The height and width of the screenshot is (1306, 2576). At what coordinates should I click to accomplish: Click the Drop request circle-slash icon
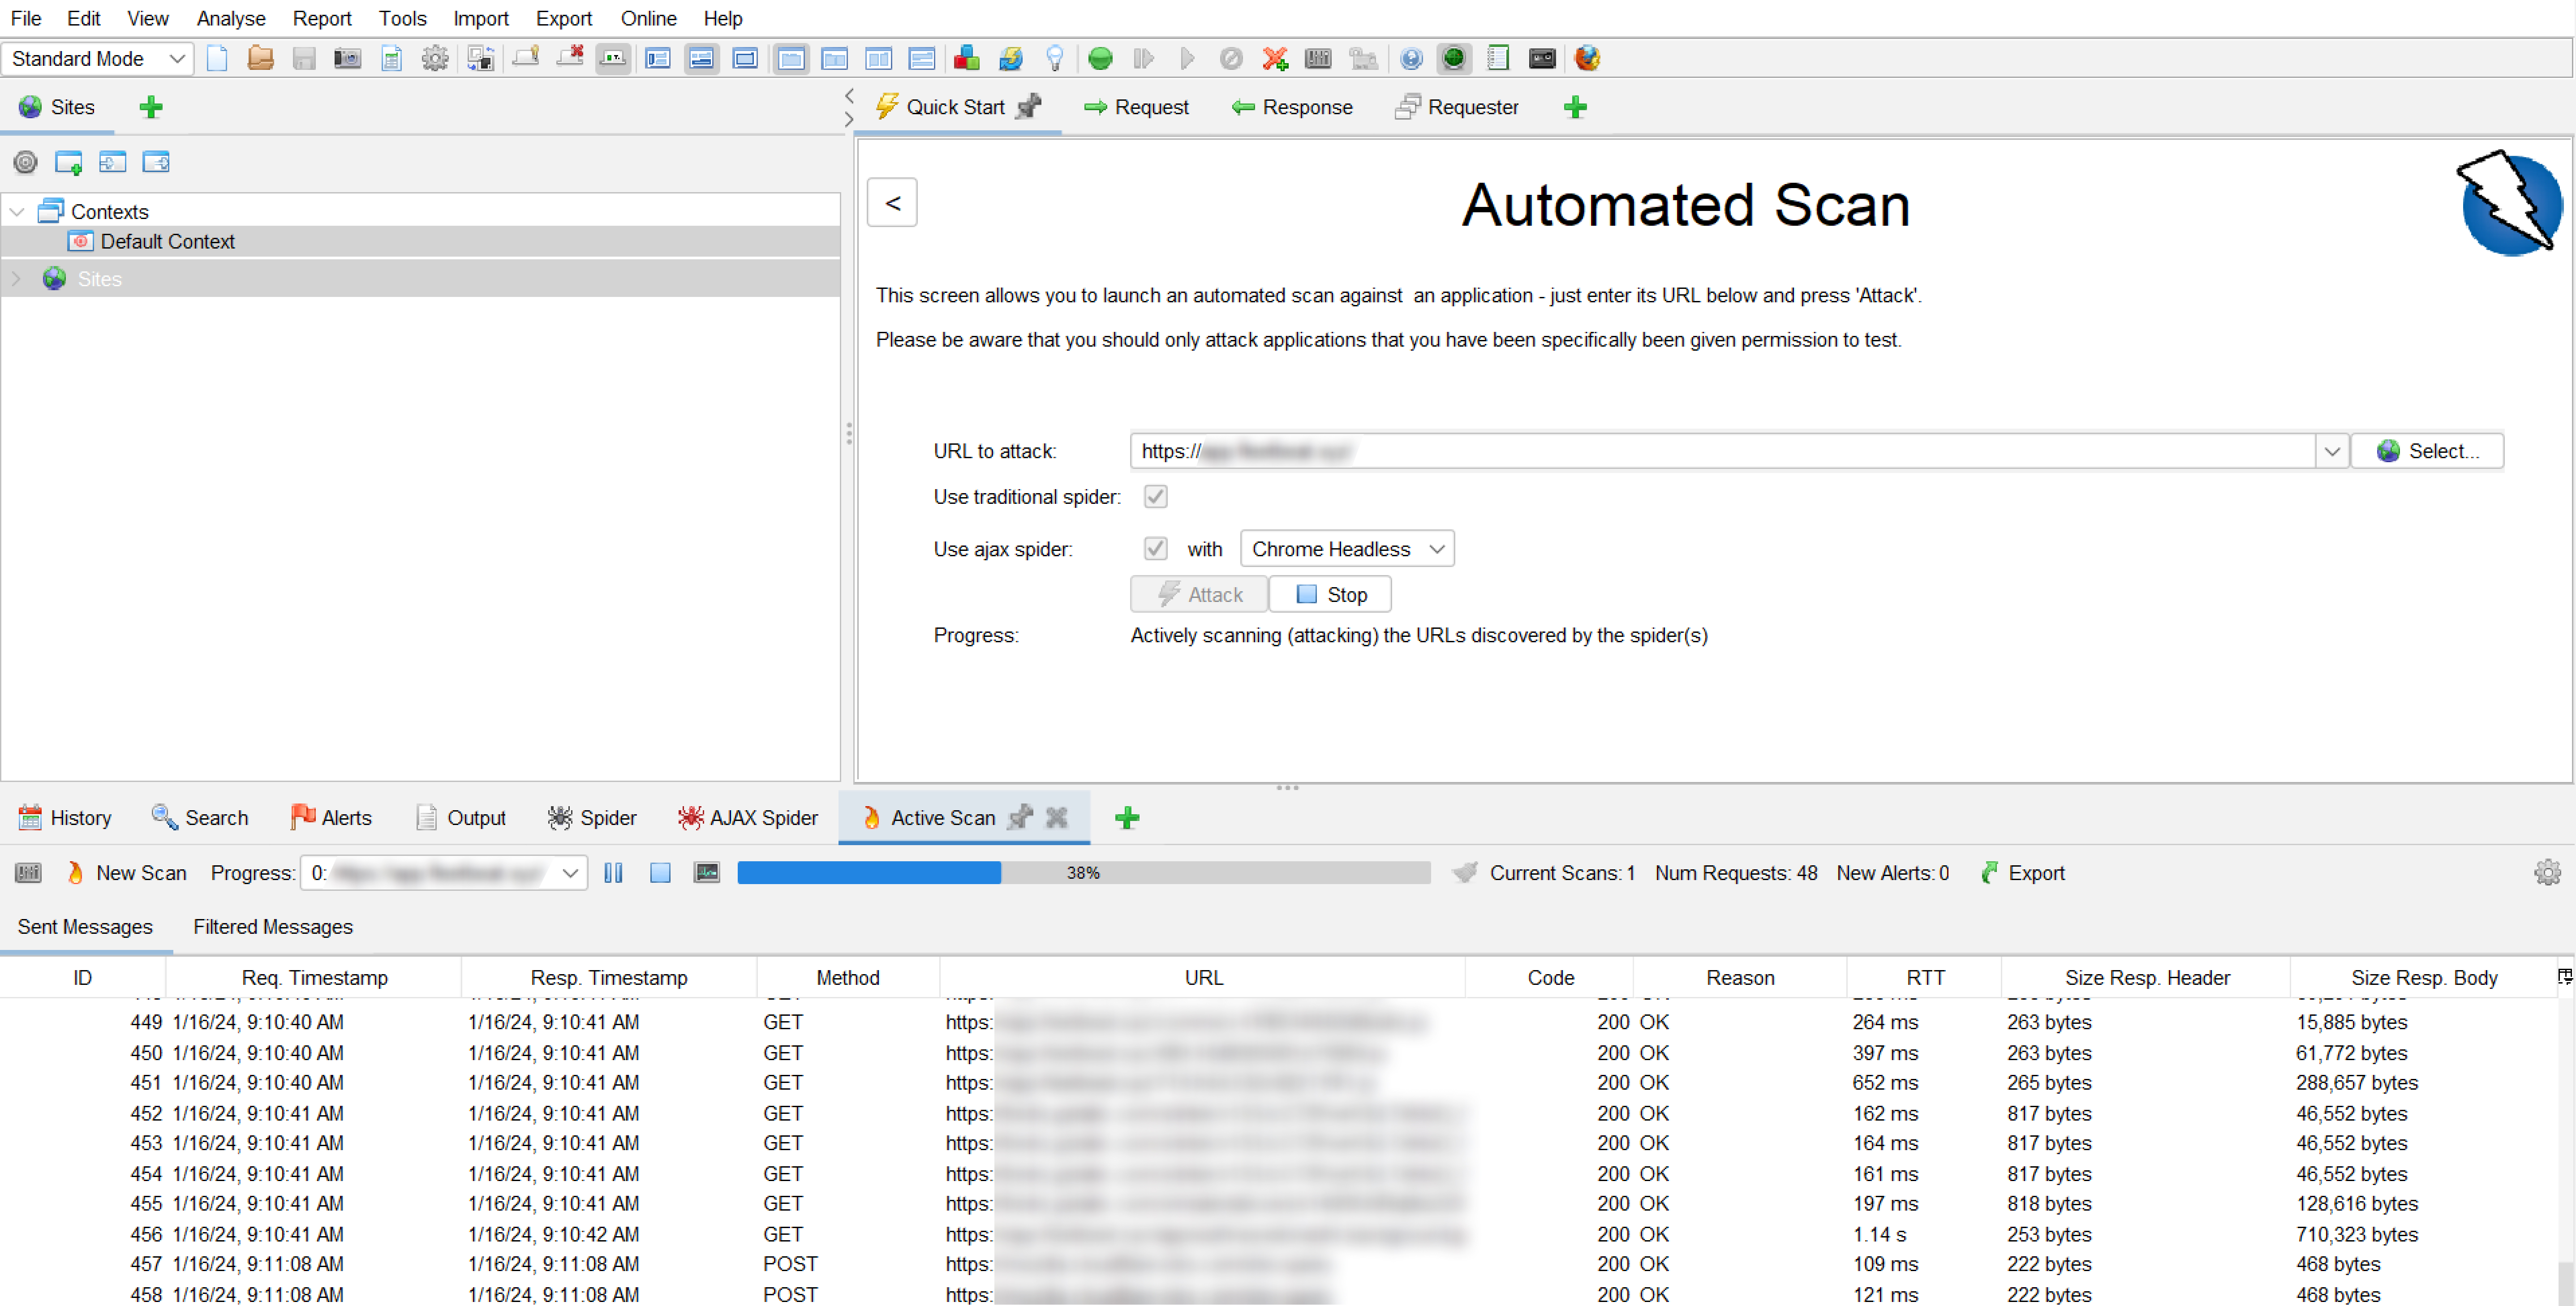pos(1231,58)
